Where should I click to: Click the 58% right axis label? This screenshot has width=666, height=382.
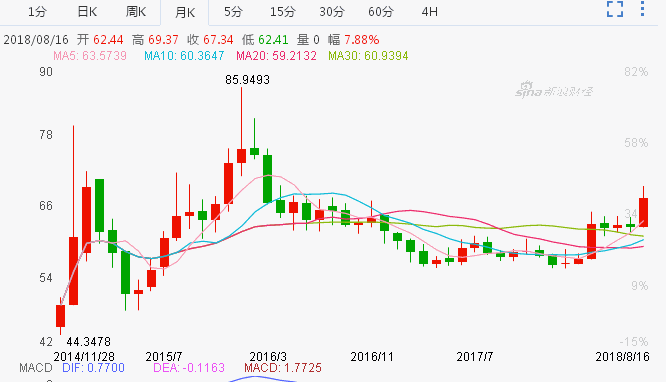click(636, 143)
